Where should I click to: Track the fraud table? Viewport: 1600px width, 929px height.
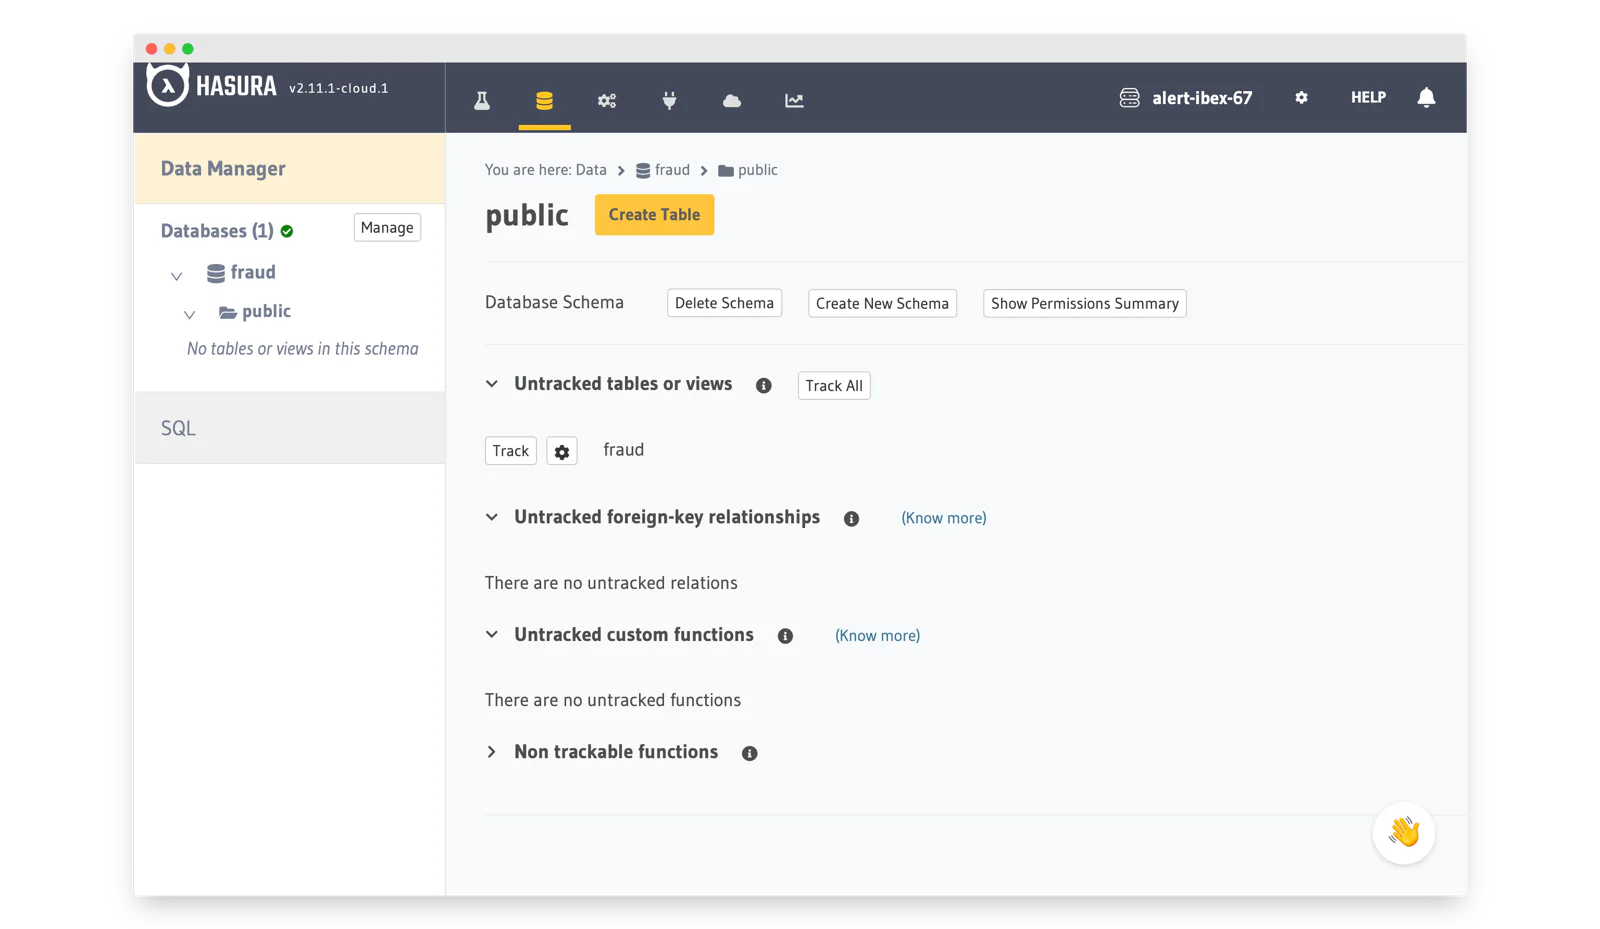point(510,451)
